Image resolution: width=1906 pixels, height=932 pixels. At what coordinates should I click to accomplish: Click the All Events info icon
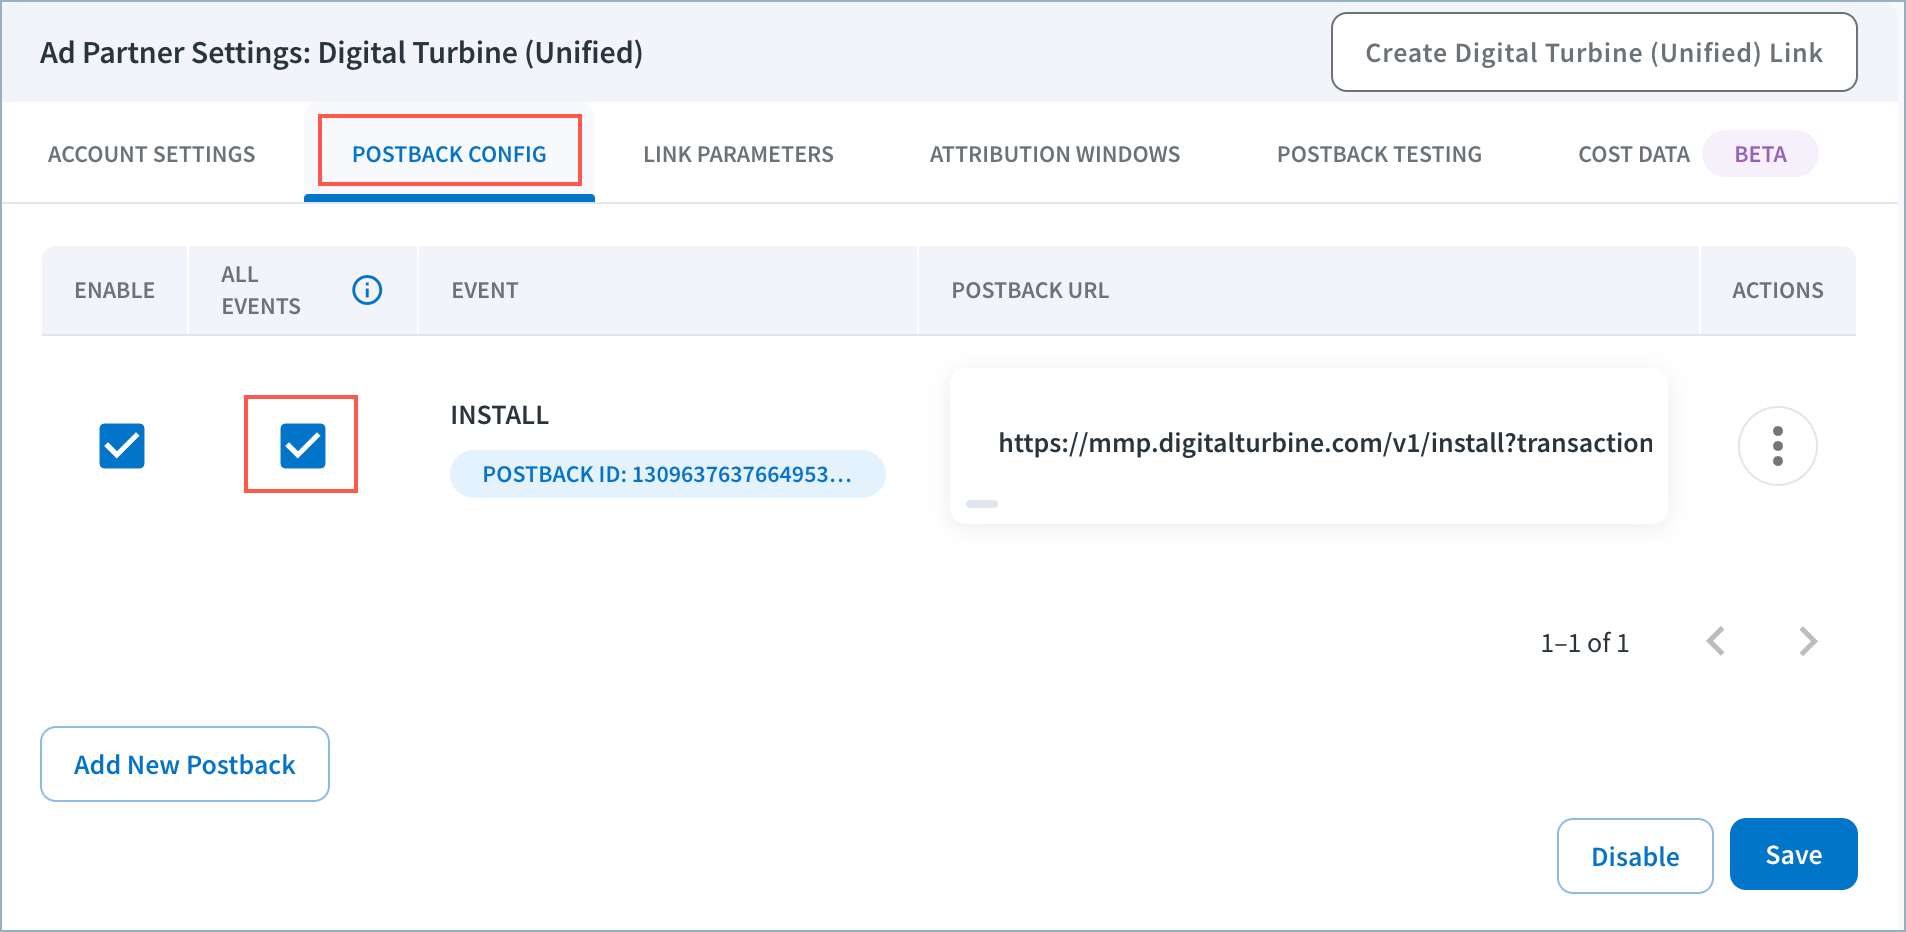[x=367, y=290]
